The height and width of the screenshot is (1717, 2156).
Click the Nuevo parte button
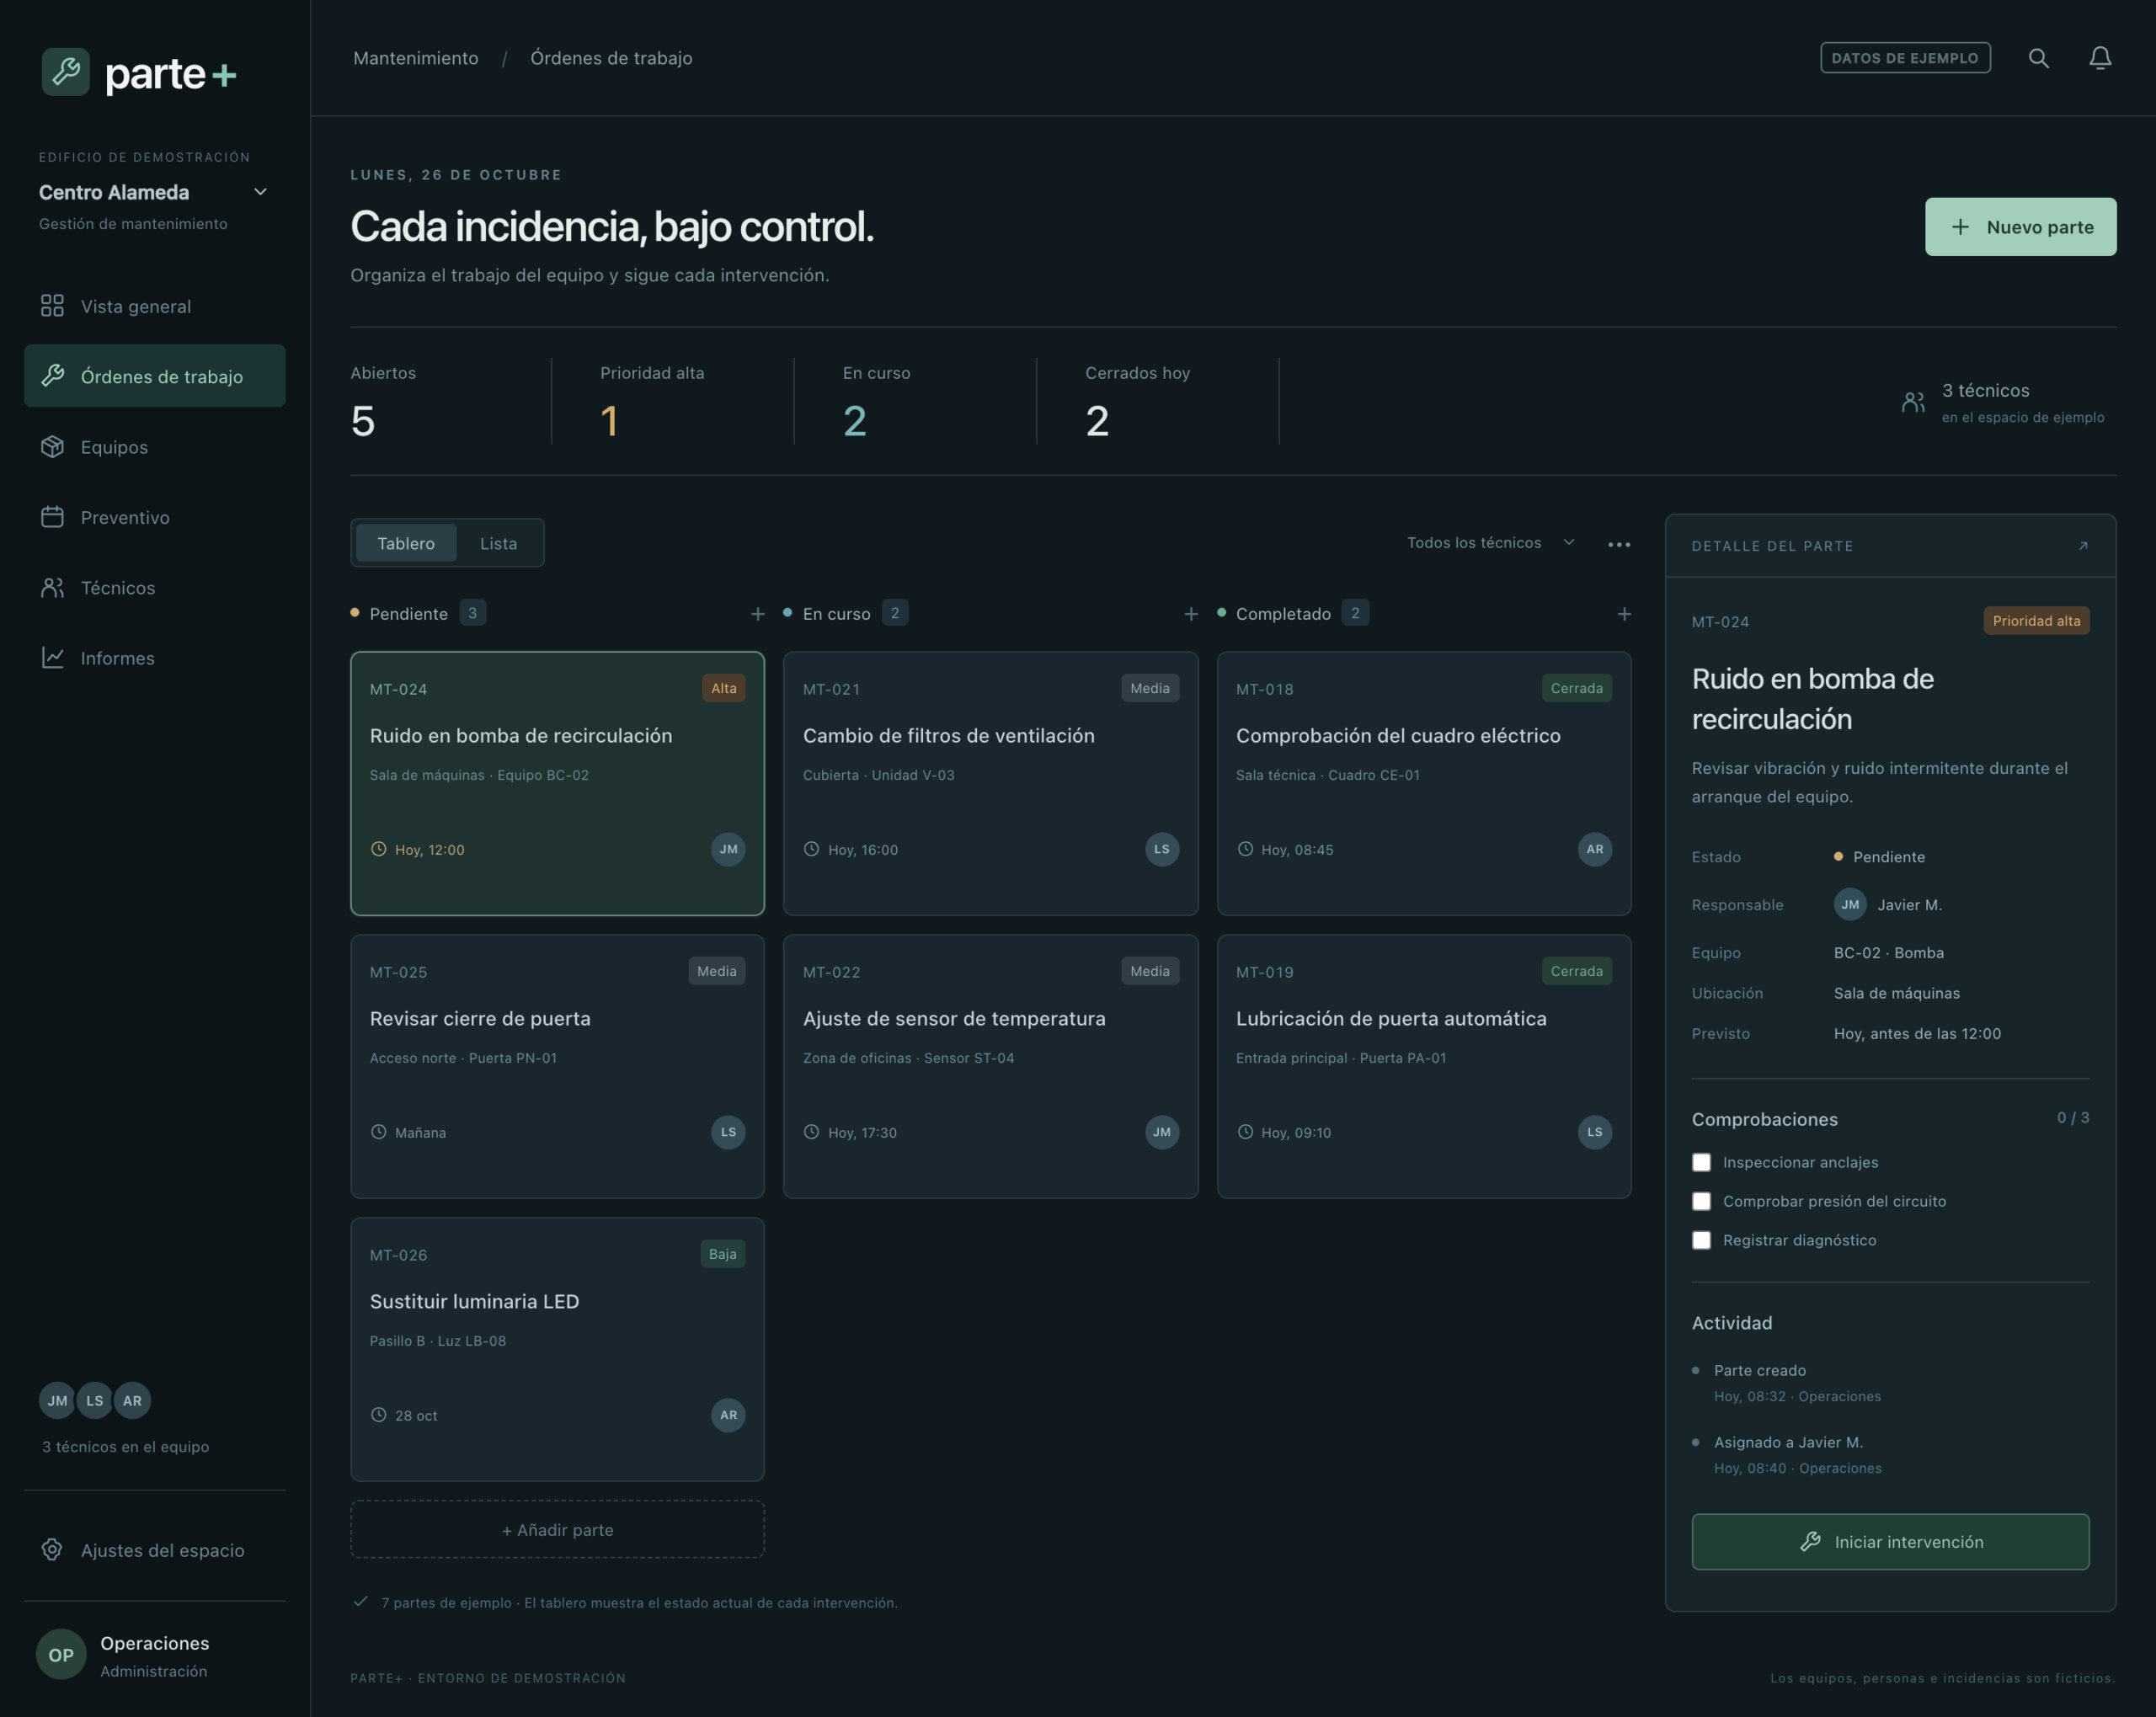click(x=2020, y=227)
